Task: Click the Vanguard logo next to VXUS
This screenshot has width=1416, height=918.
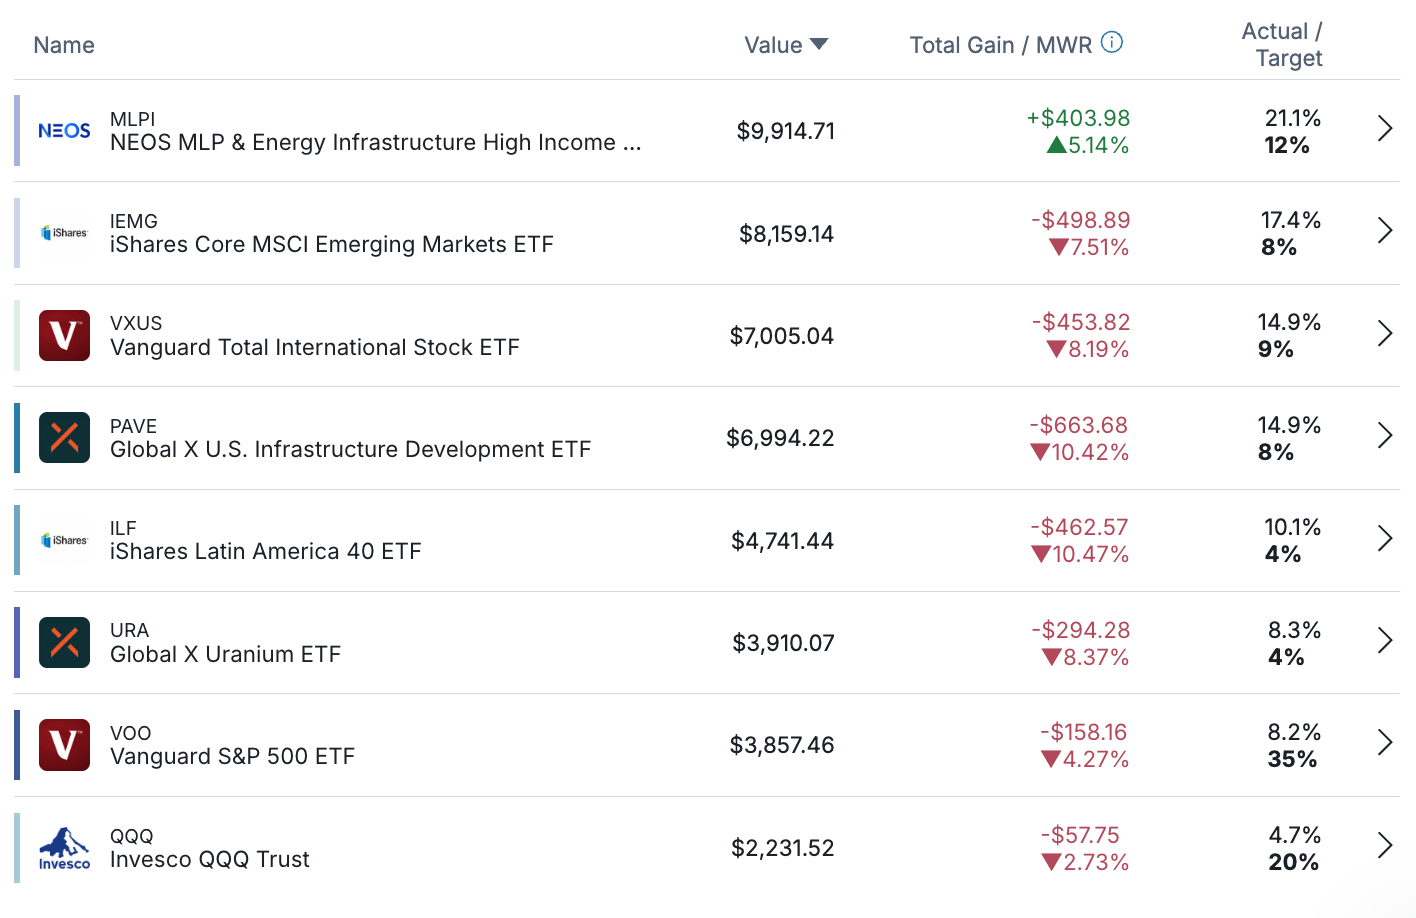Action: (x=64, y=335)
